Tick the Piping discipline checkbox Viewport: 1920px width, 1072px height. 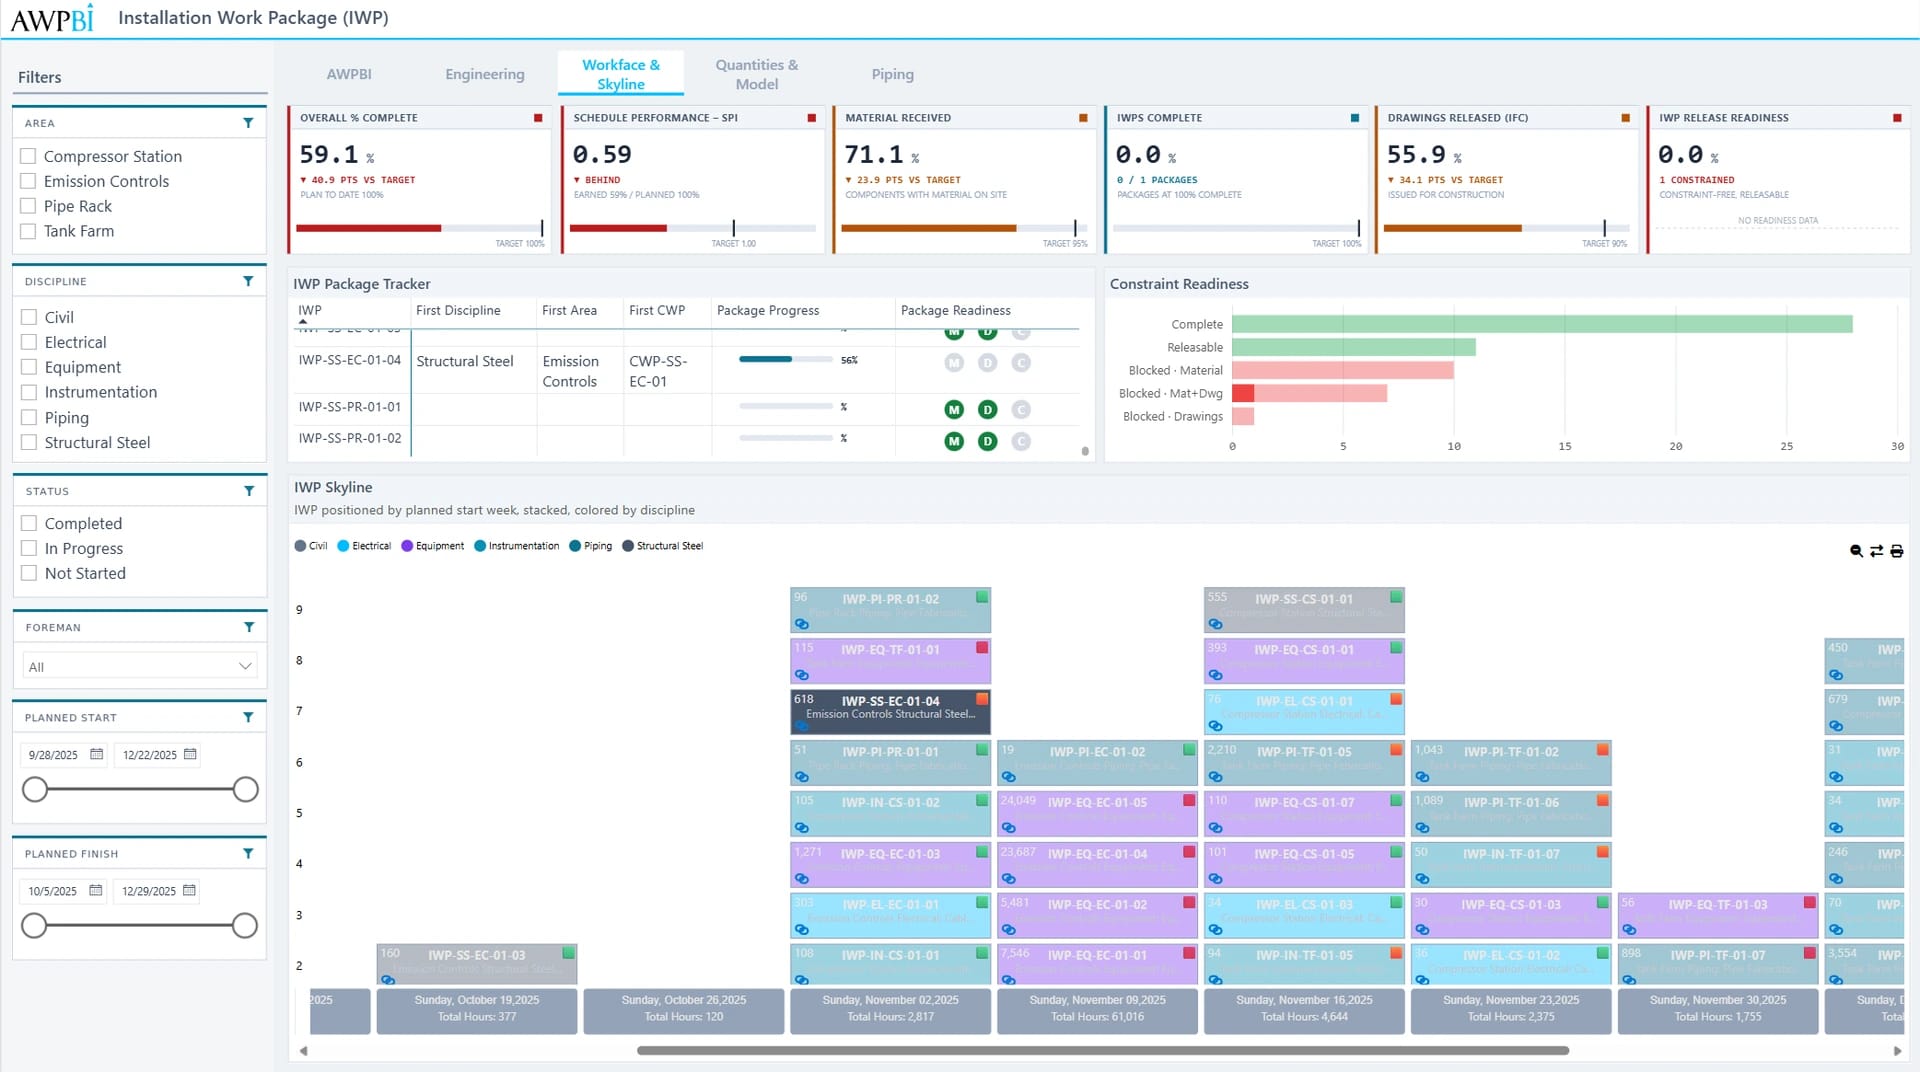click(x=29, y=417)
